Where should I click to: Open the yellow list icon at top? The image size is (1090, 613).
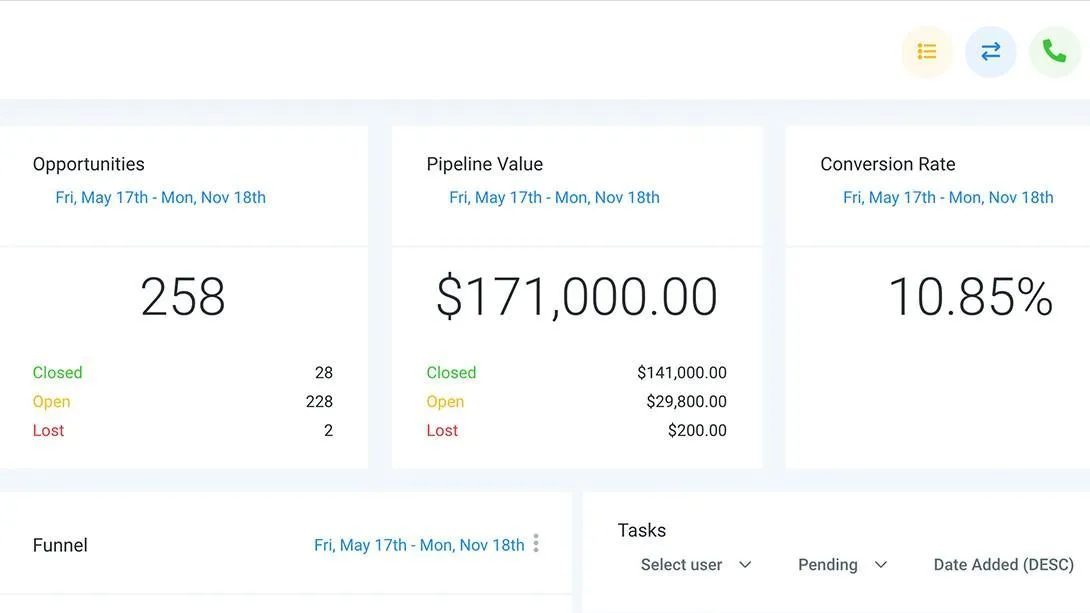point(927,51)
